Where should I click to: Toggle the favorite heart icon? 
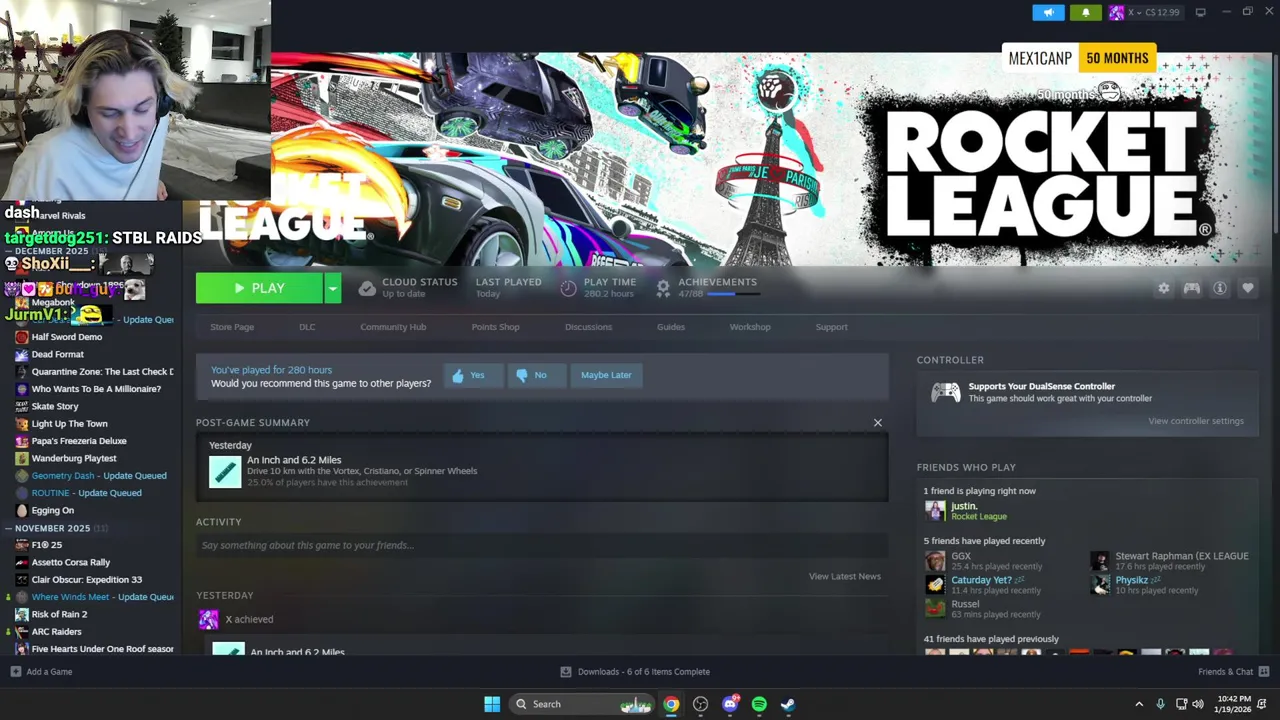tap(1248, 288)
